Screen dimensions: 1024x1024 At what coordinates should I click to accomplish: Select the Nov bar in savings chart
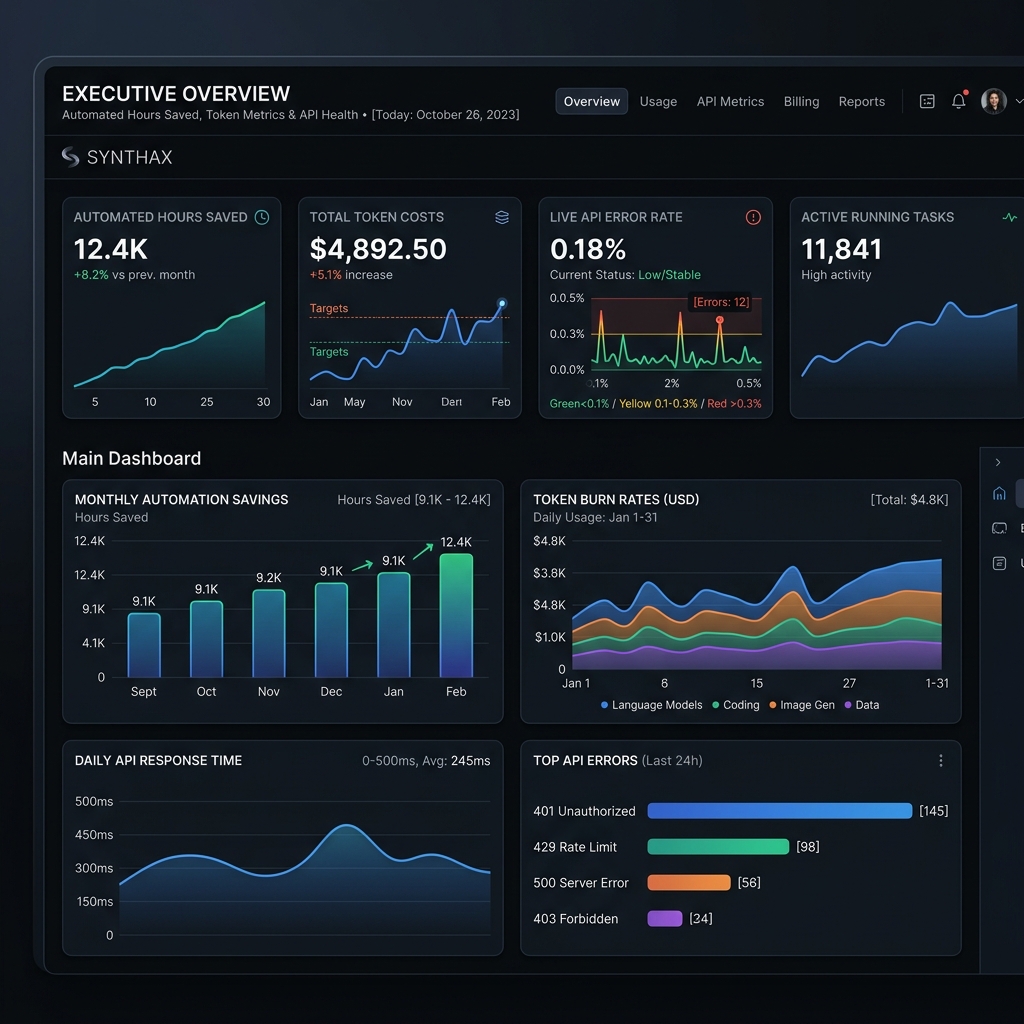268,633
